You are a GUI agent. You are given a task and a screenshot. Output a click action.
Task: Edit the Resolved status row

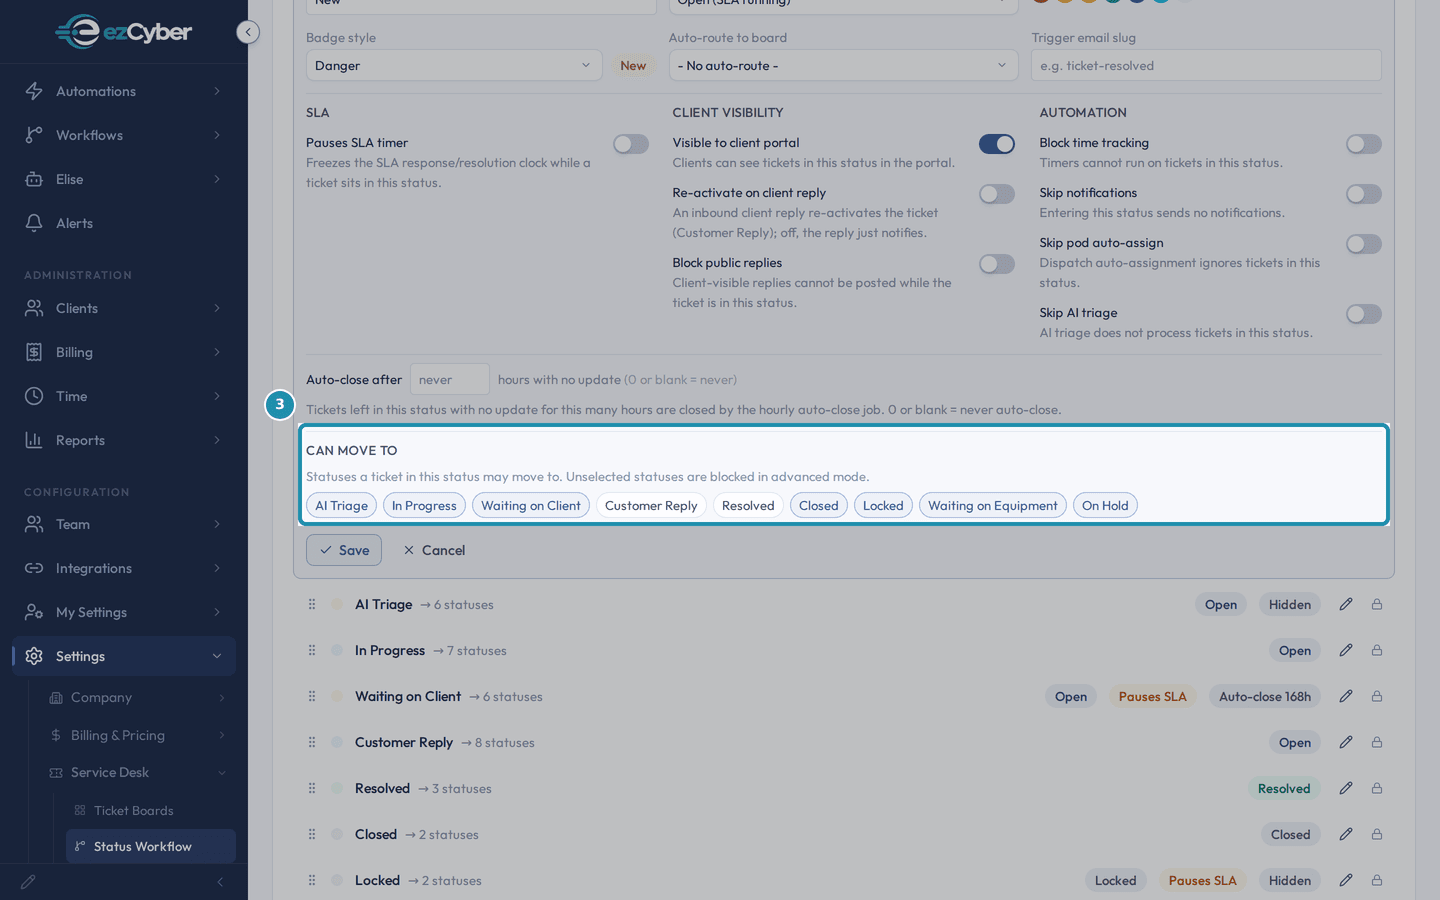click(1346, 788)
